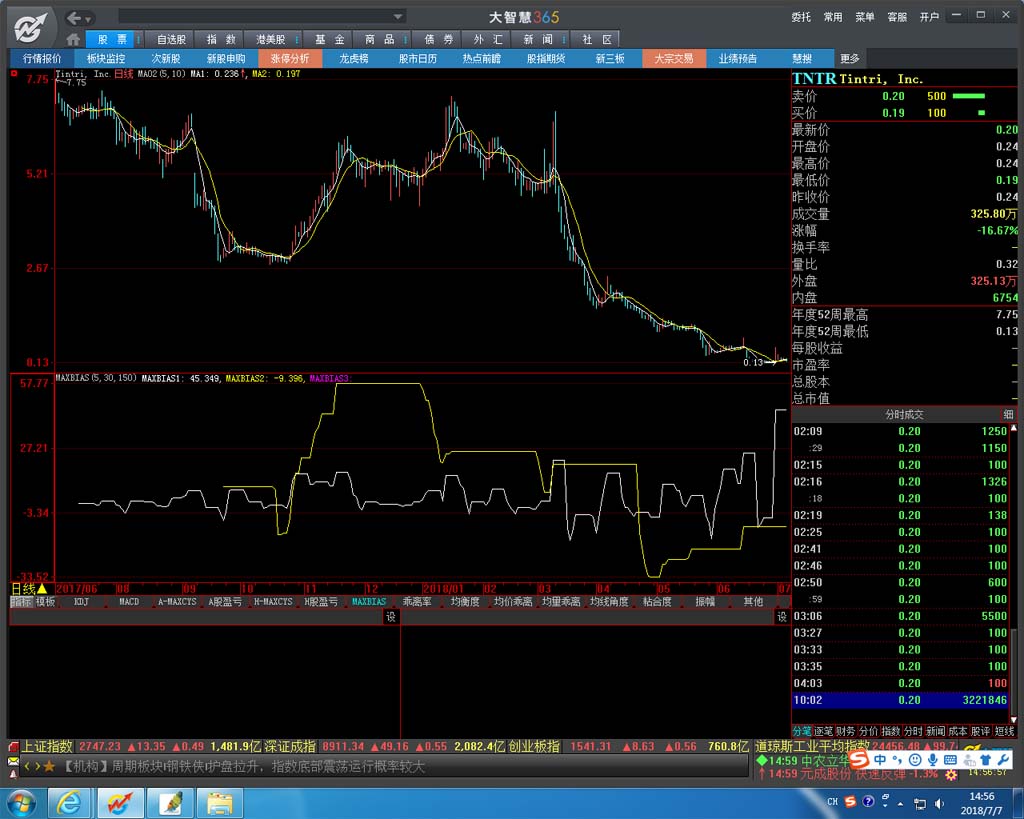This screenshot has width=1024, height=819.
Task: Open the 菜单 main menu
Action: click(x=865, y=17)
